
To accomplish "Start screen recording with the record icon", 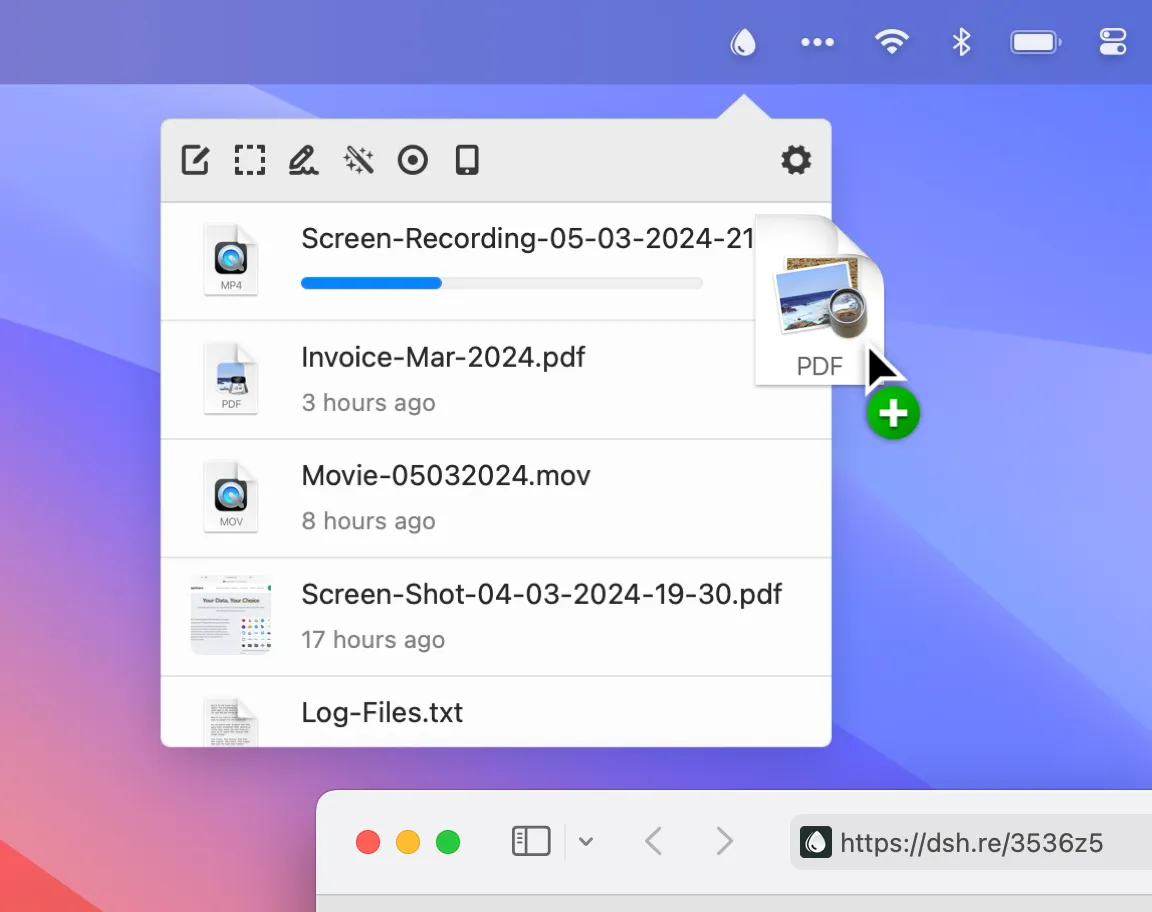I will [412, 160].
